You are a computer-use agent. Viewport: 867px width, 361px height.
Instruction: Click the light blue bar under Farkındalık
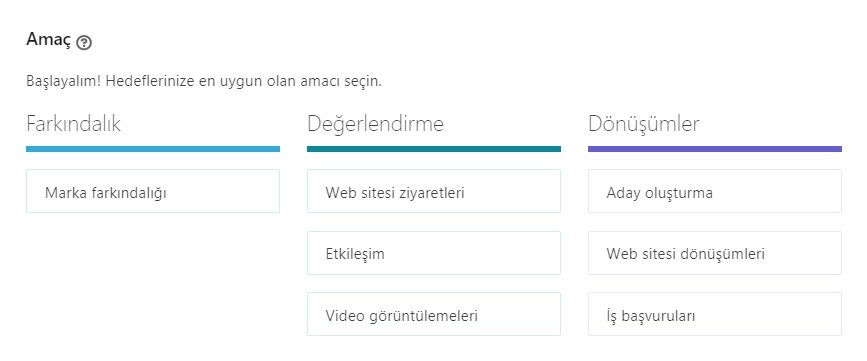tap(153, 149)
